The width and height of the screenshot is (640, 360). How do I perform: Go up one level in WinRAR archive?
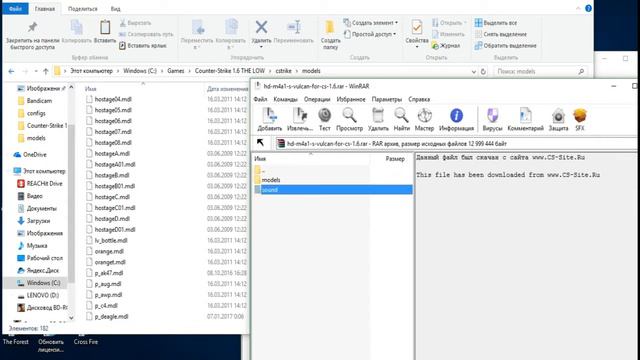point(260,143)
